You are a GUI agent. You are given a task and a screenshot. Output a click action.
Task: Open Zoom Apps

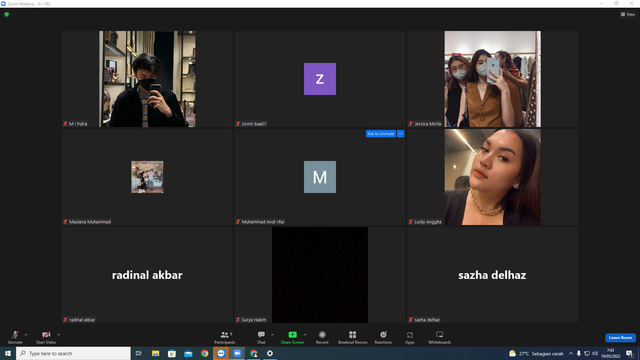(410, 337)
